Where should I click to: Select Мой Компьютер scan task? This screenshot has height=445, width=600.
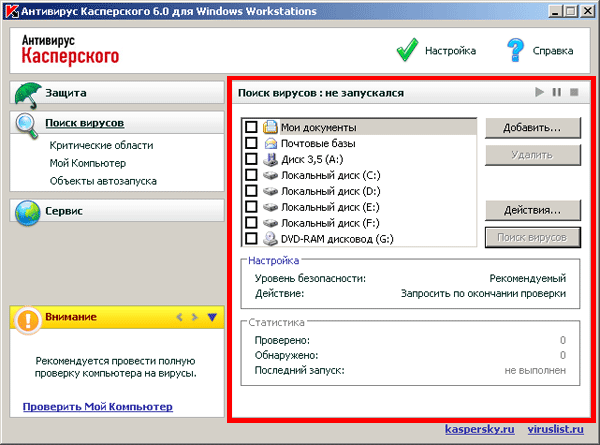88,163
